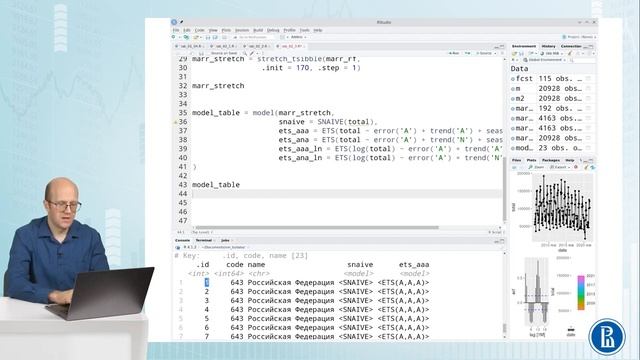Open the Help menu

point(318,30)
